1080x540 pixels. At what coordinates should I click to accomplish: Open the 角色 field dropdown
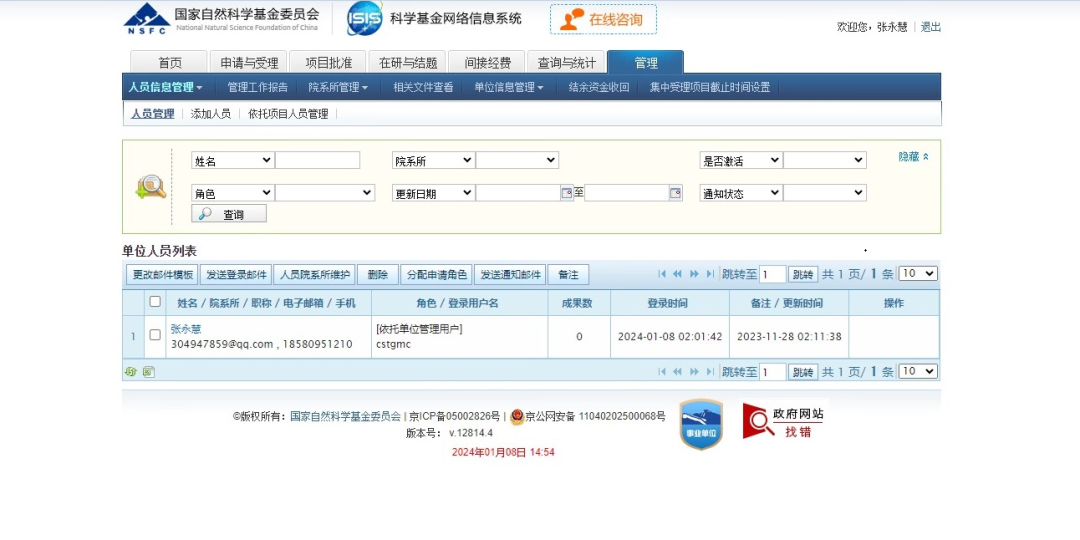[232, 194]
